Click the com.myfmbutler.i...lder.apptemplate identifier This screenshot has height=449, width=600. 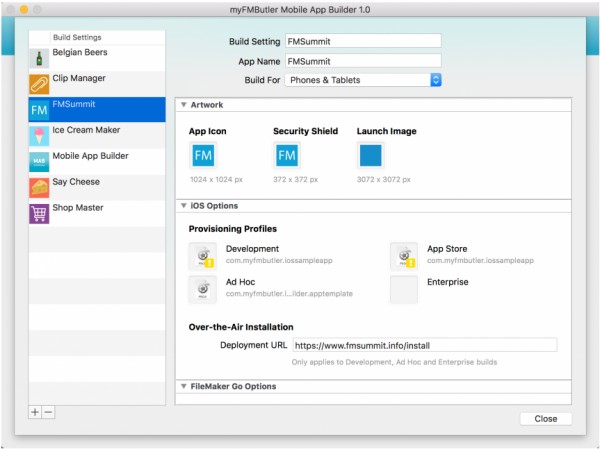tap(289, 294)
